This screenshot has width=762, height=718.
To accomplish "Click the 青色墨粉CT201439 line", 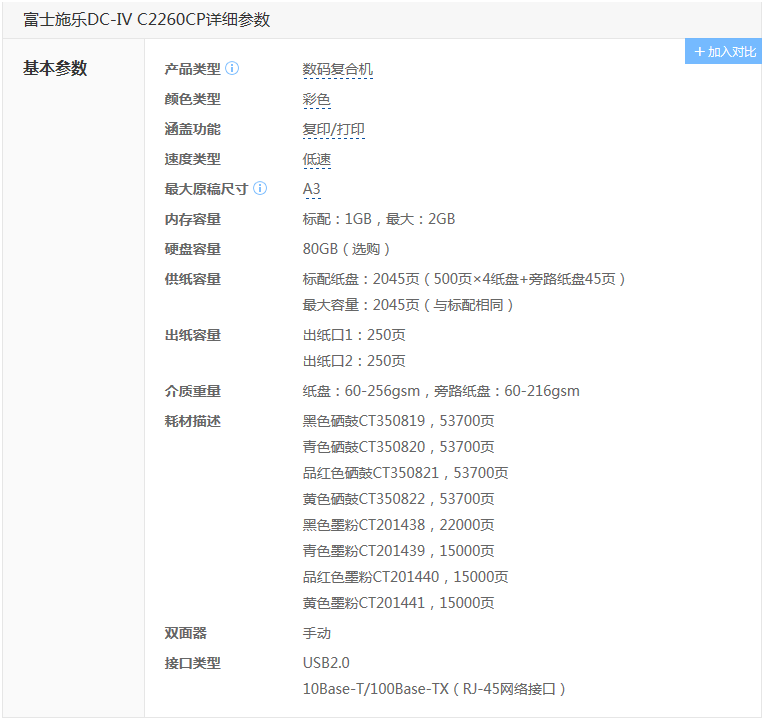I will coord(398,551).
